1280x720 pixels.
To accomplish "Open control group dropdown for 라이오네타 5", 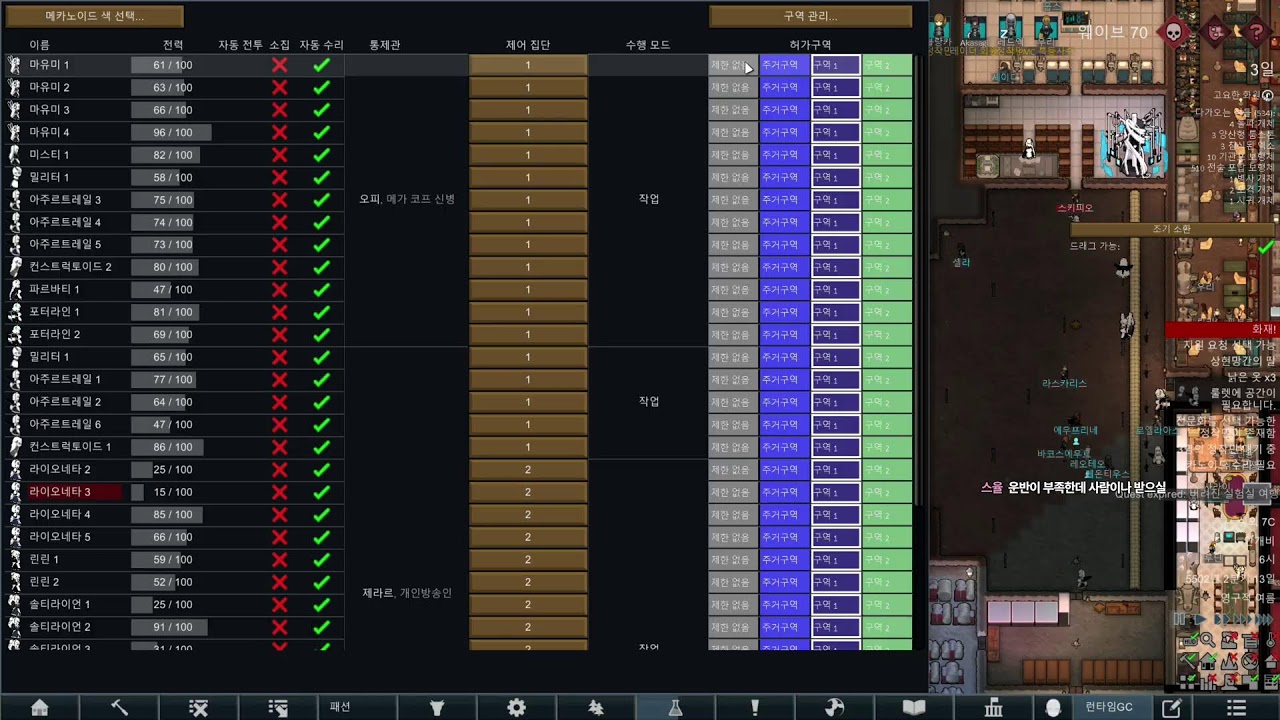I will click(x=528, y=537).
